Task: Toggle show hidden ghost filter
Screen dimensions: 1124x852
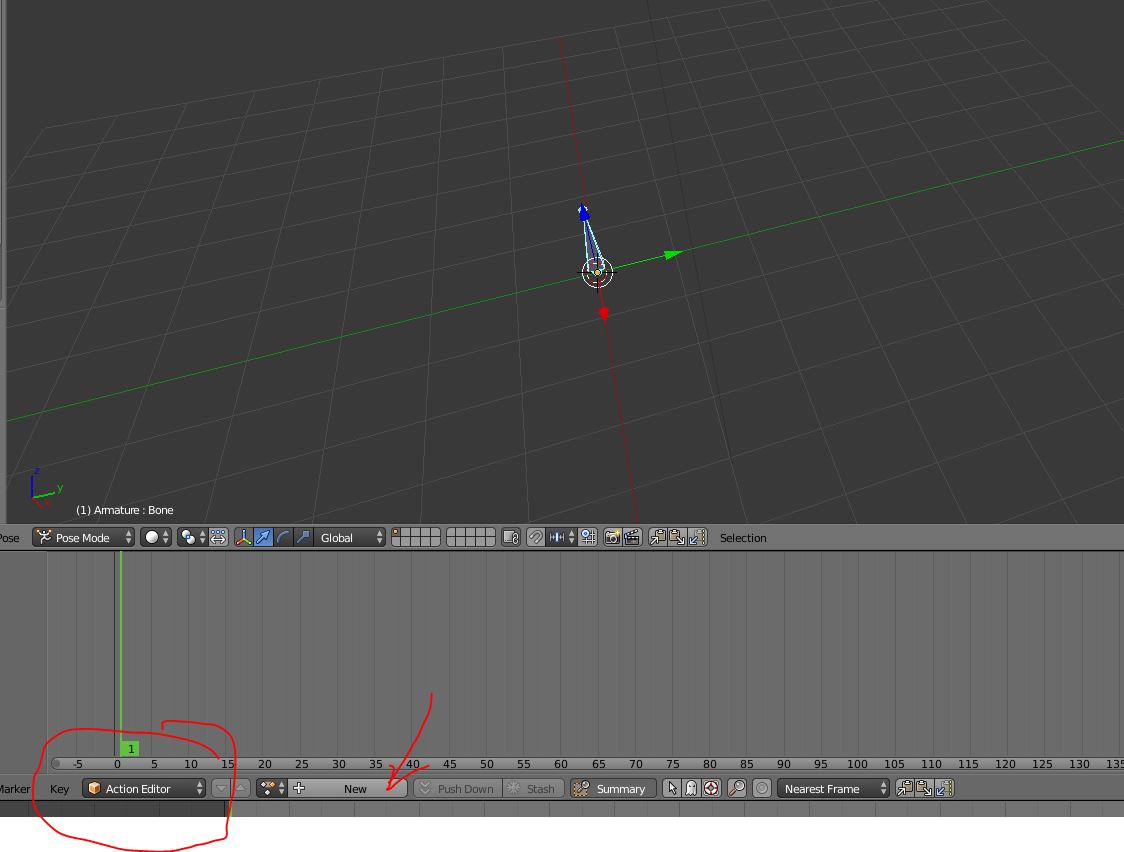Action: (x=691, y=789)
